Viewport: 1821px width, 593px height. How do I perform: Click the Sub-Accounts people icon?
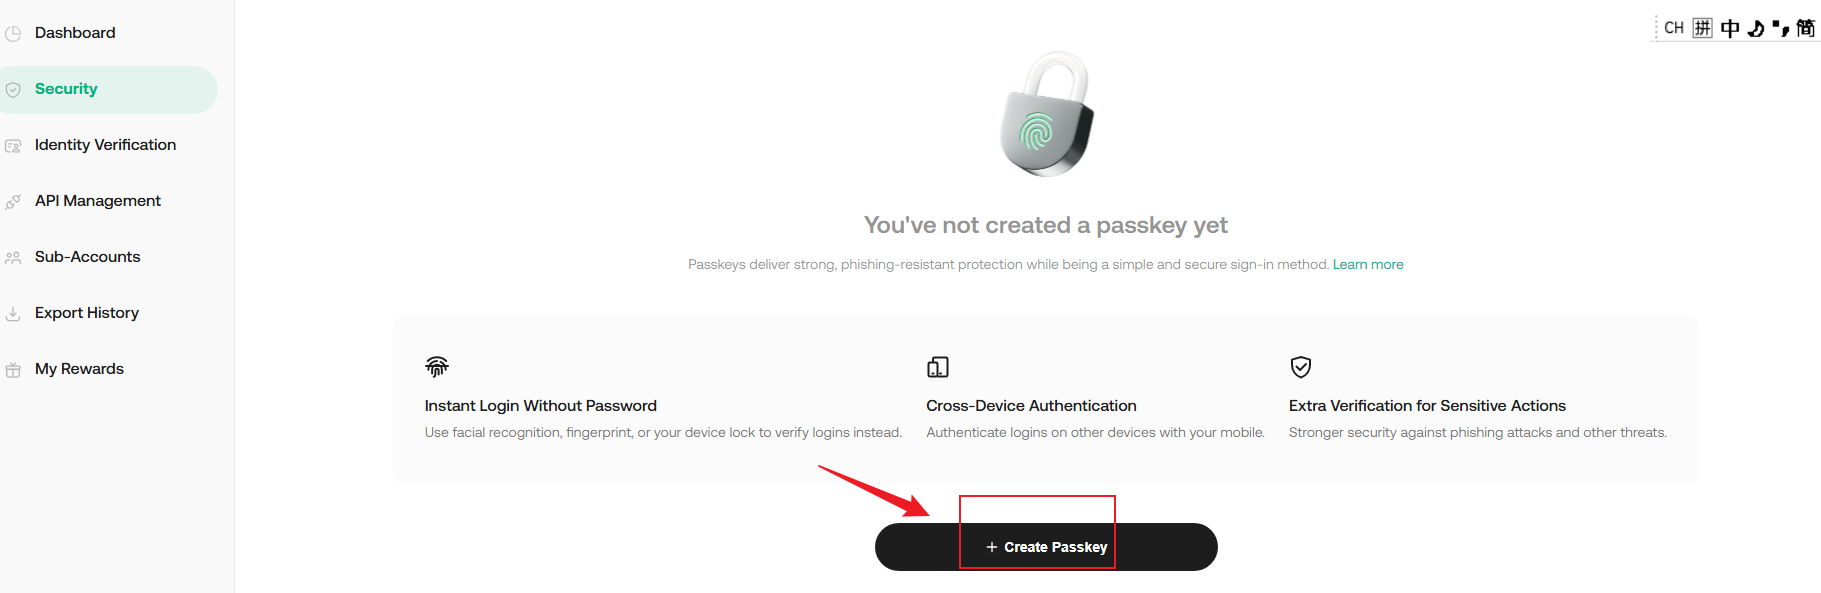click(13, 258)
